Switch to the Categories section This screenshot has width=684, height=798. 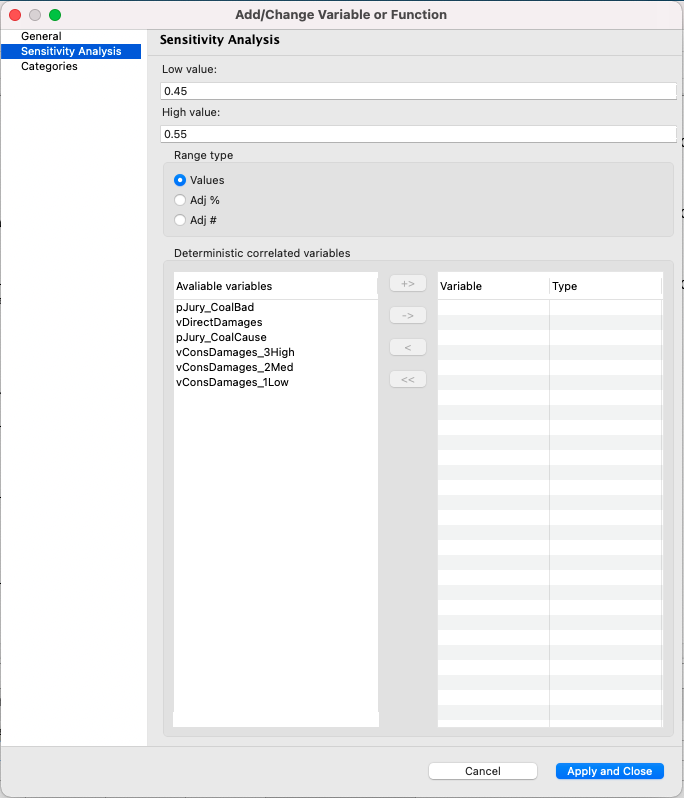(49, 66)
